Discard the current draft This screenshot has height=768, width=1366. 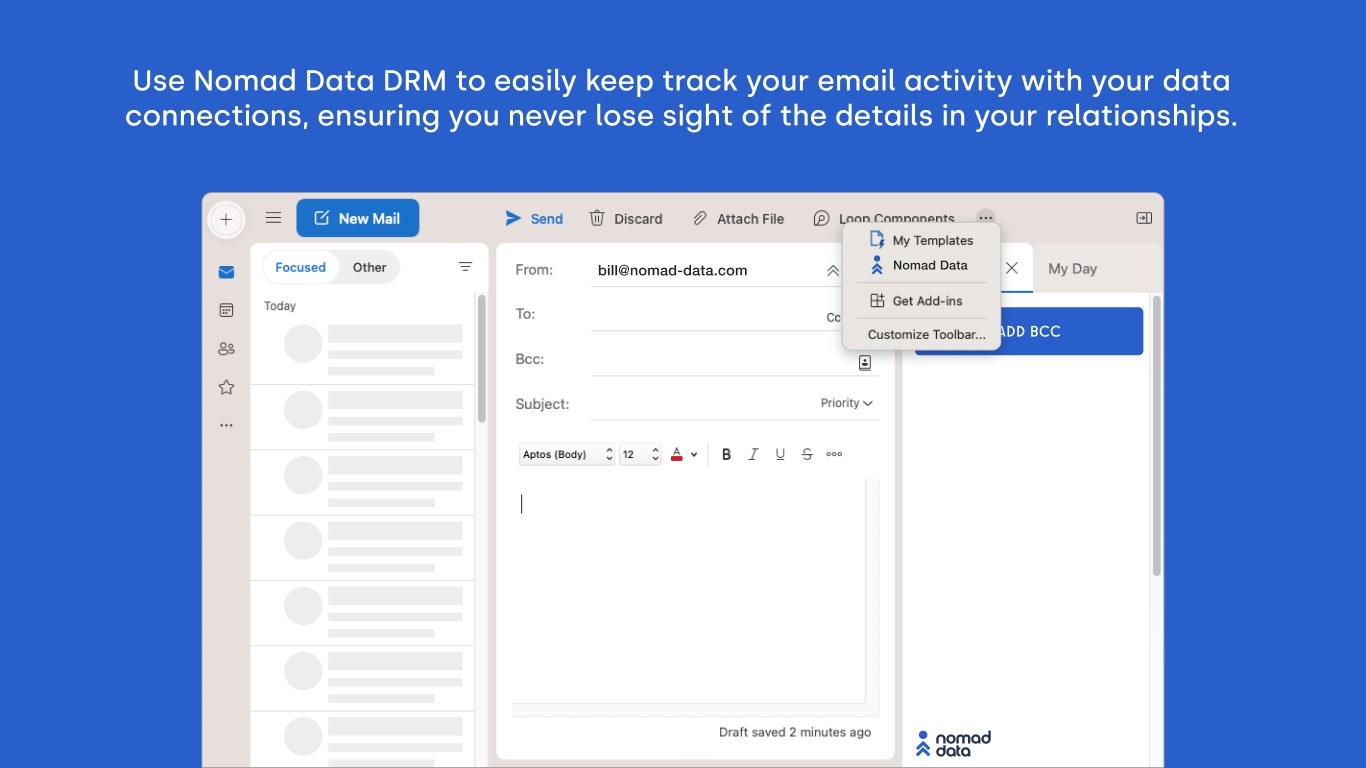pyautogui.click(x=626, y=218)
